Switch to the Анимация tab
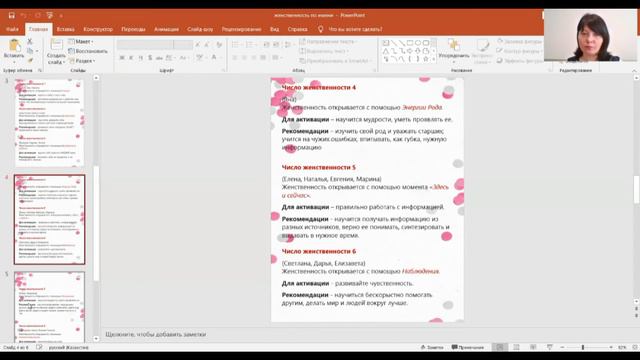The height and width of the screenshot is (360, 640). click(x=166, y=29)
